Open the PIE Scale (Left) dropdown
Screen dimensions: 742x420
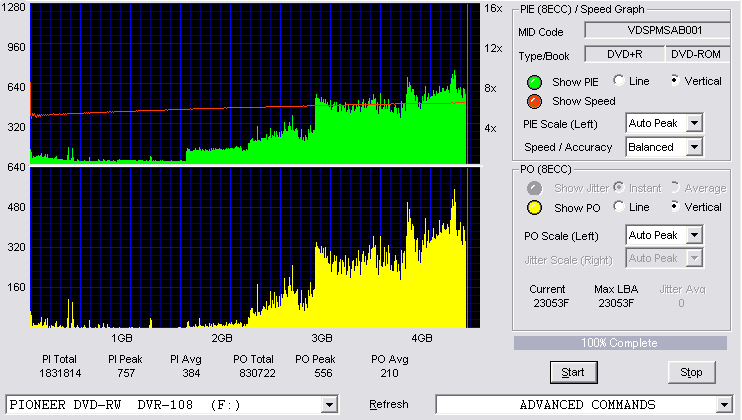pos(694,123)
